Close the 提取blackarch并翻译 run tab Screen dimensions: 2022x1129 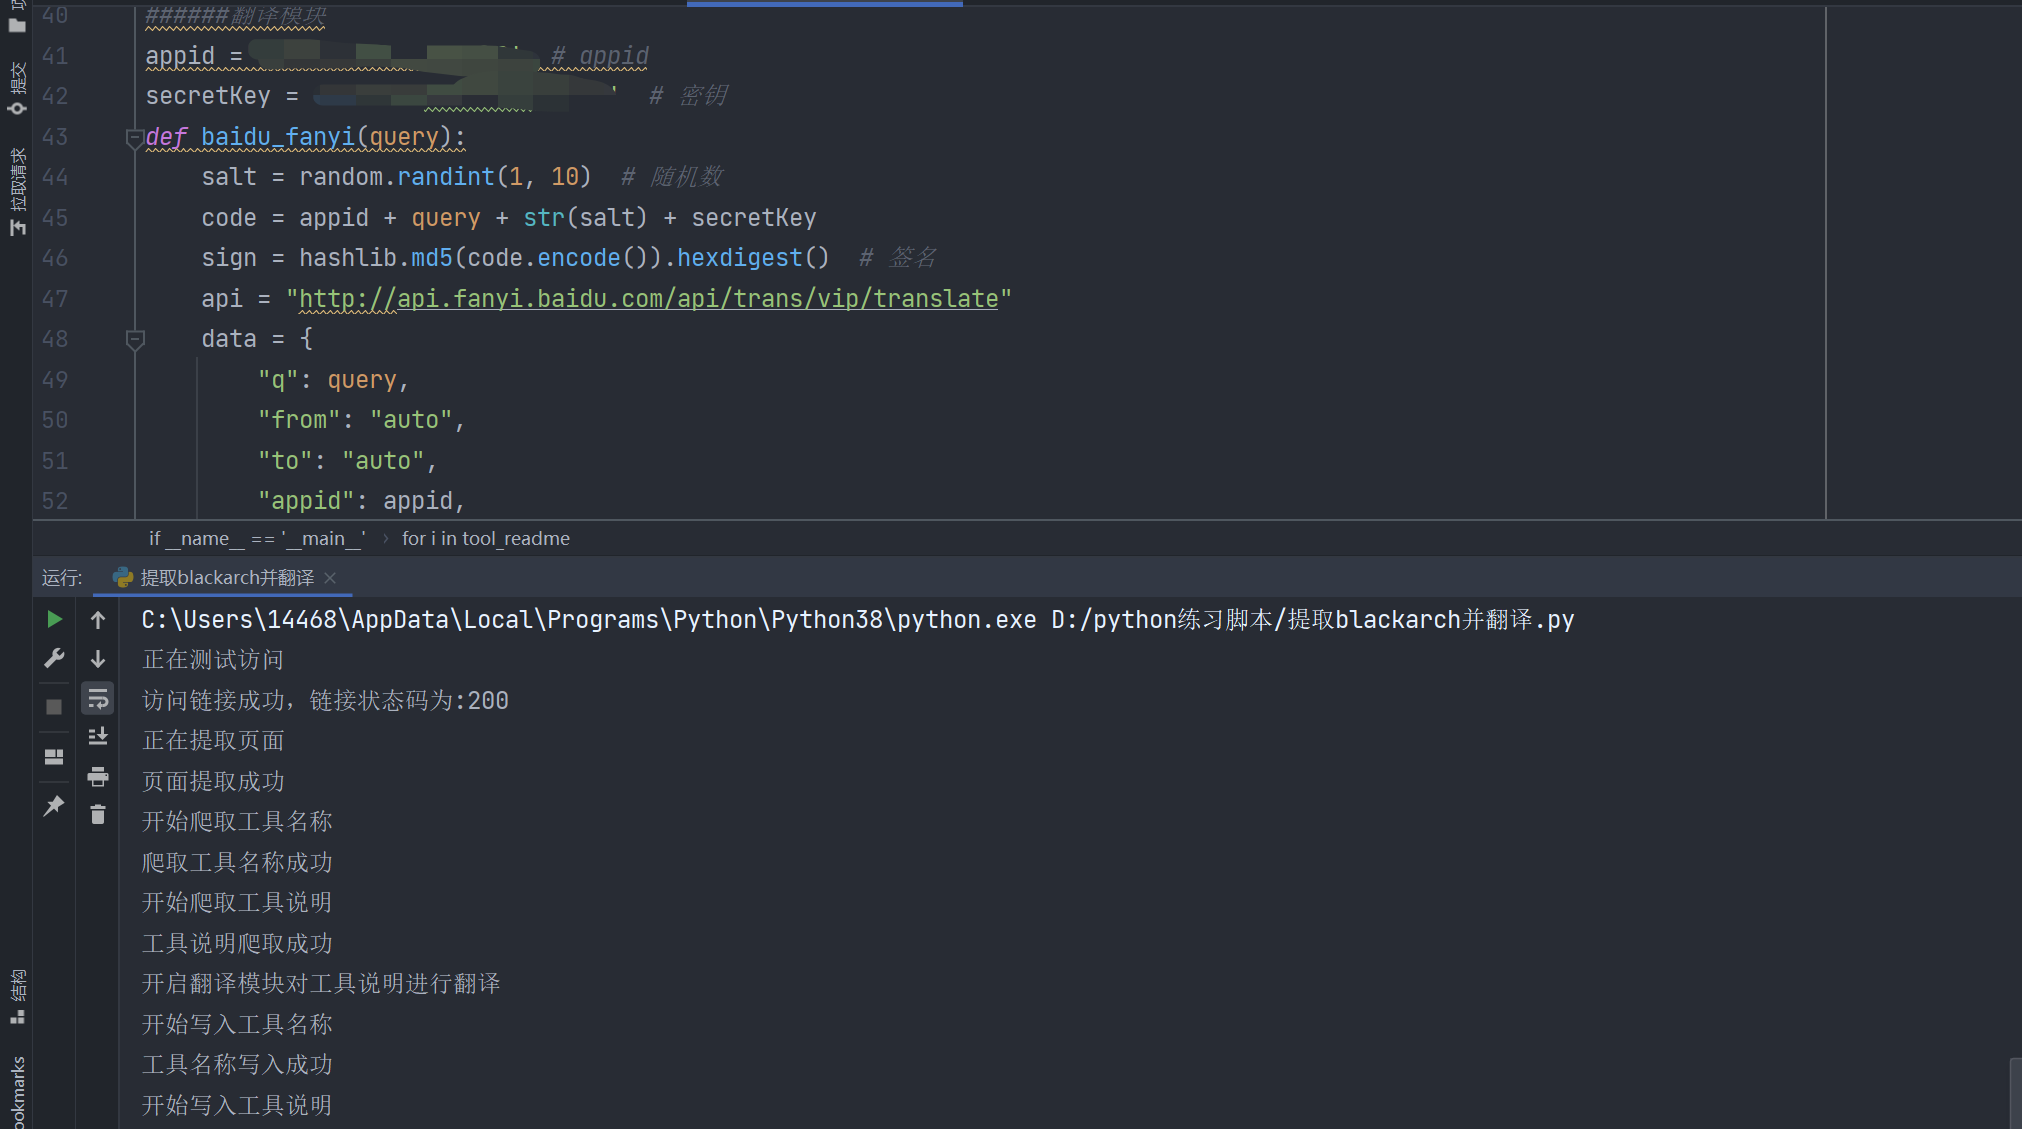coord(331,578)
